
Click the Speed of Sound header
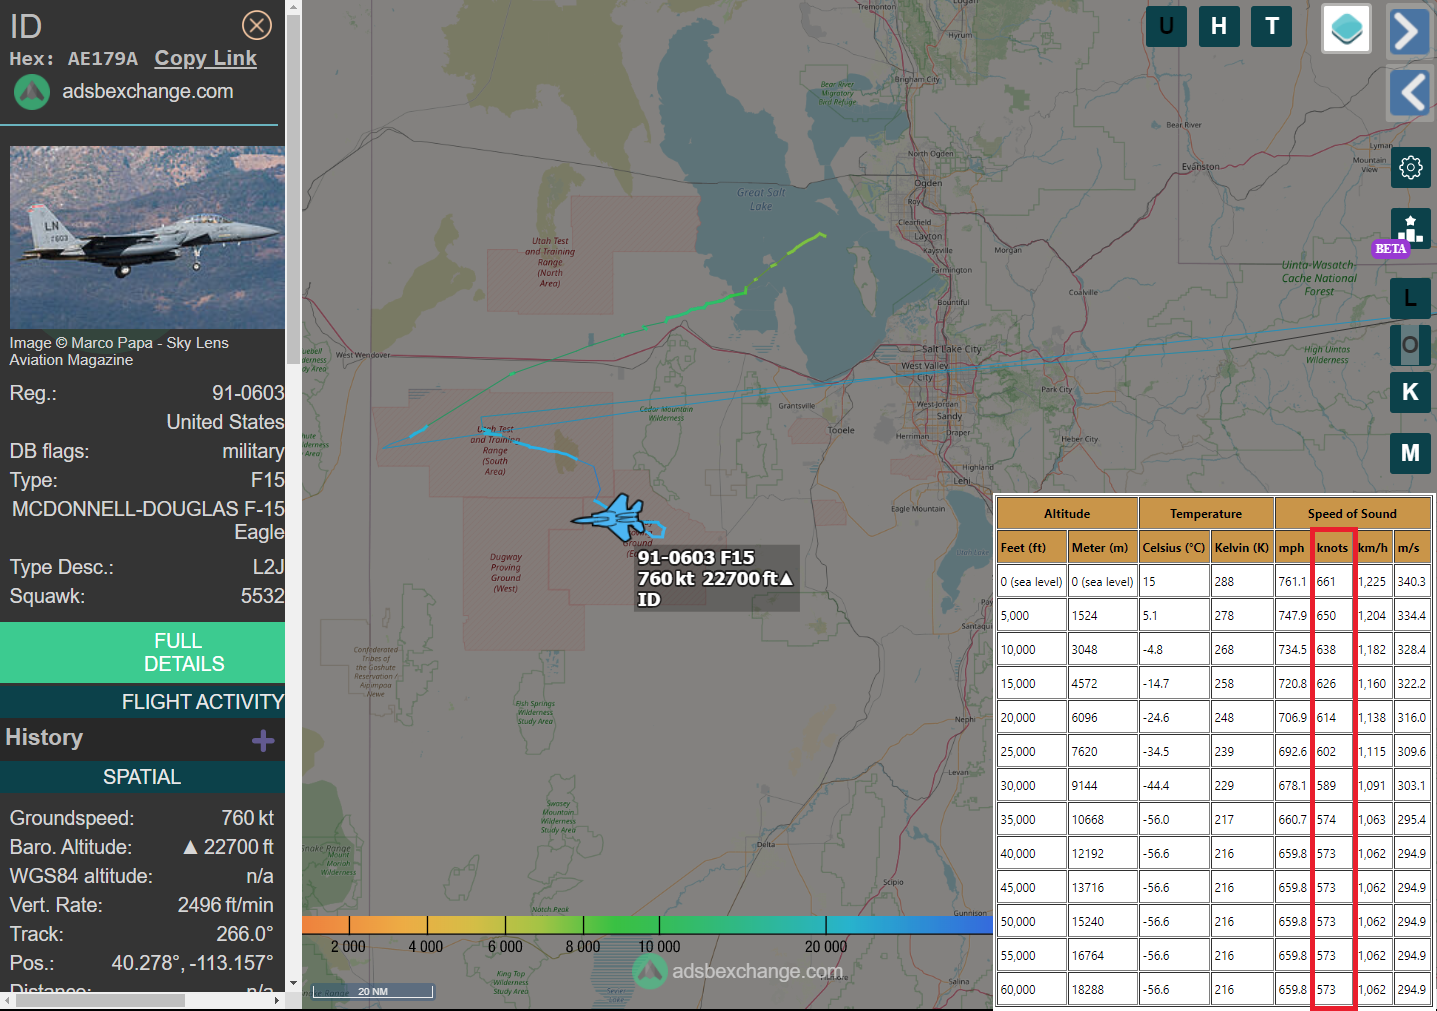coord(1352,514)
